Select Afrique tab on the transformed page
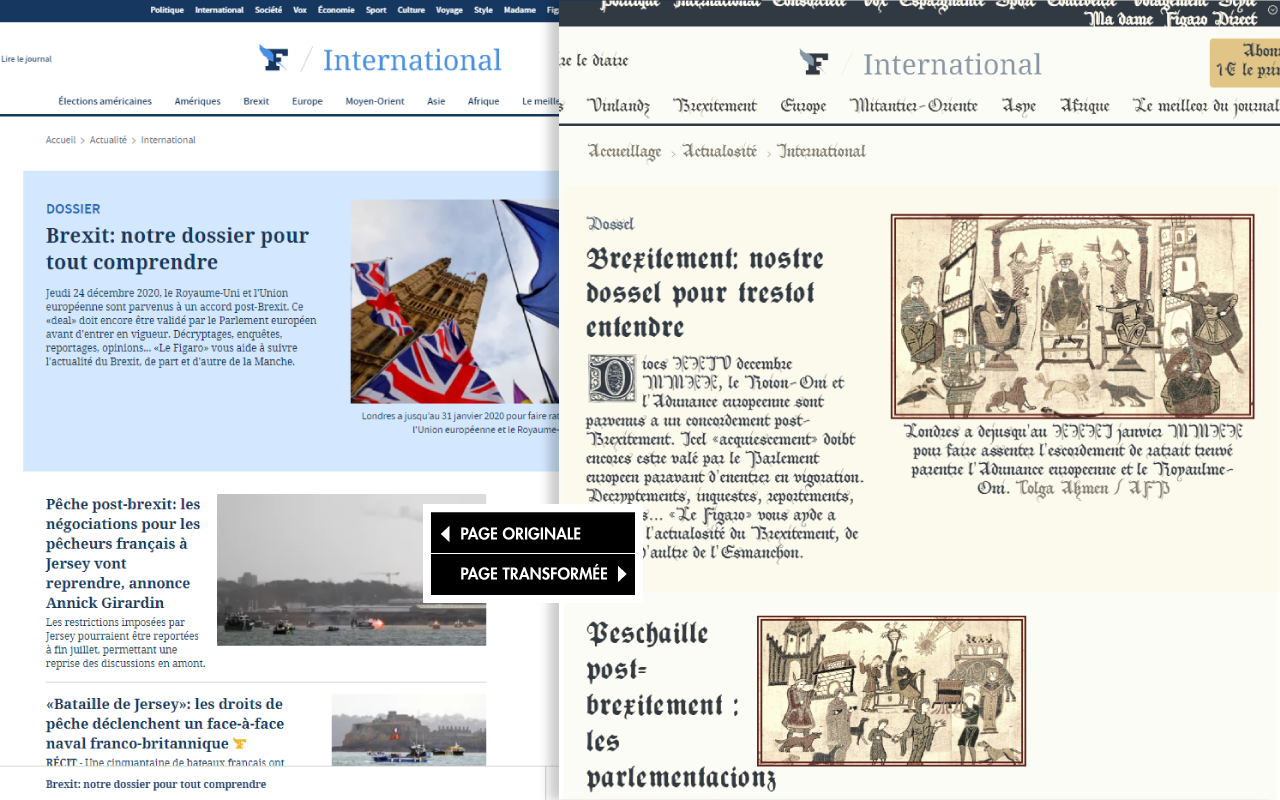The width and height of the screenshot is (1280, 800). click(x=1085, y=105)
